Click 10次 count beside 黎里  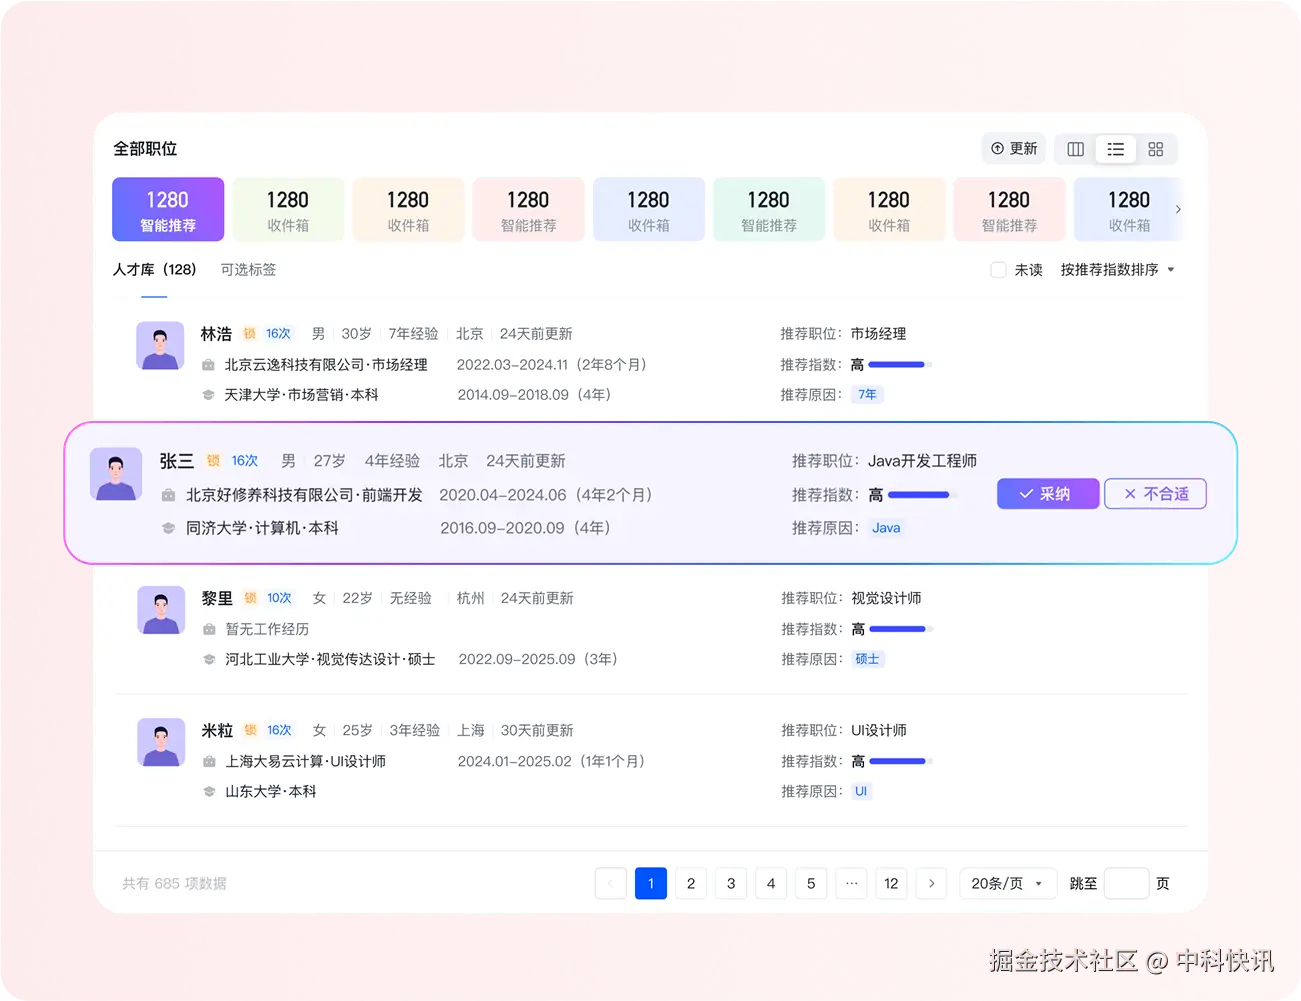(x=279, y=598)
